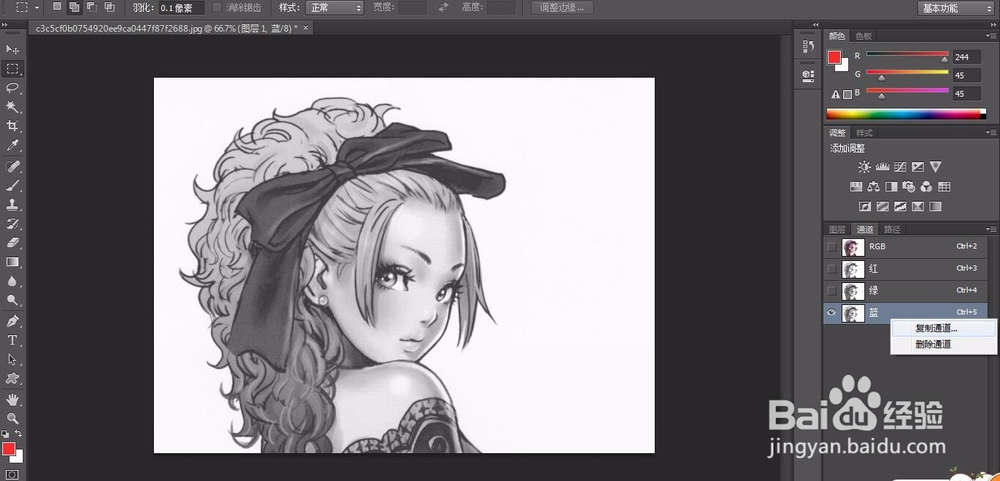Select the Lasso tool
The height and width of the screenshot is (481, 1000).
12,87
